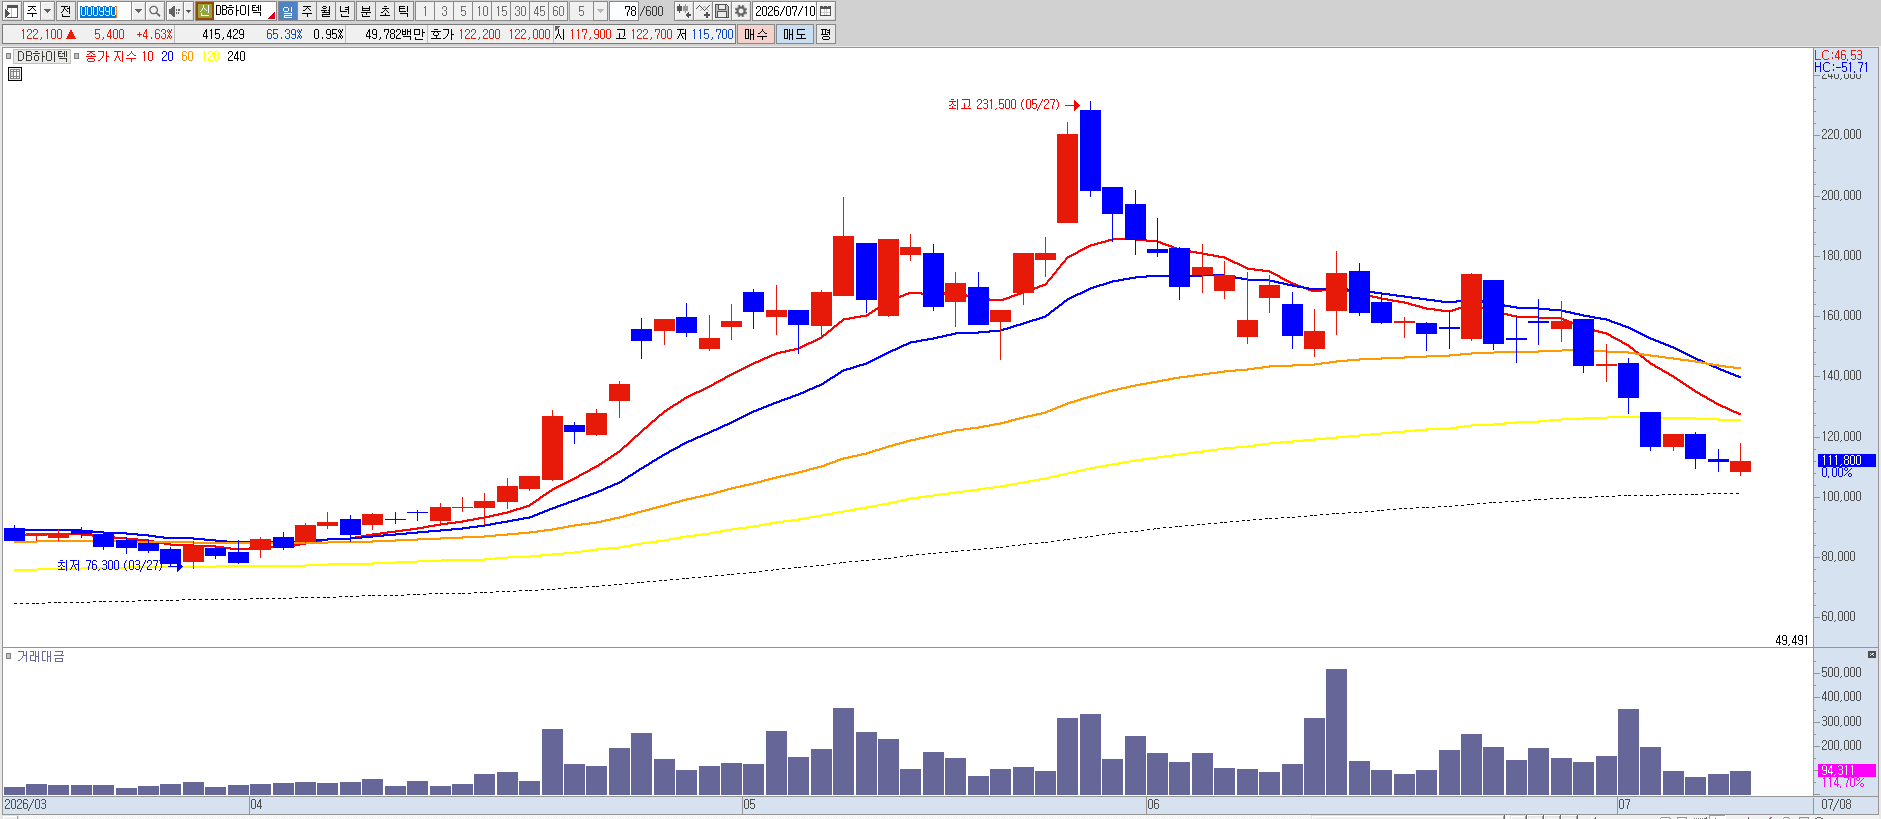Screen dimensions: 1881x819
Task: Expand the stock code dropdown arrow
Action: pos(138,11)
